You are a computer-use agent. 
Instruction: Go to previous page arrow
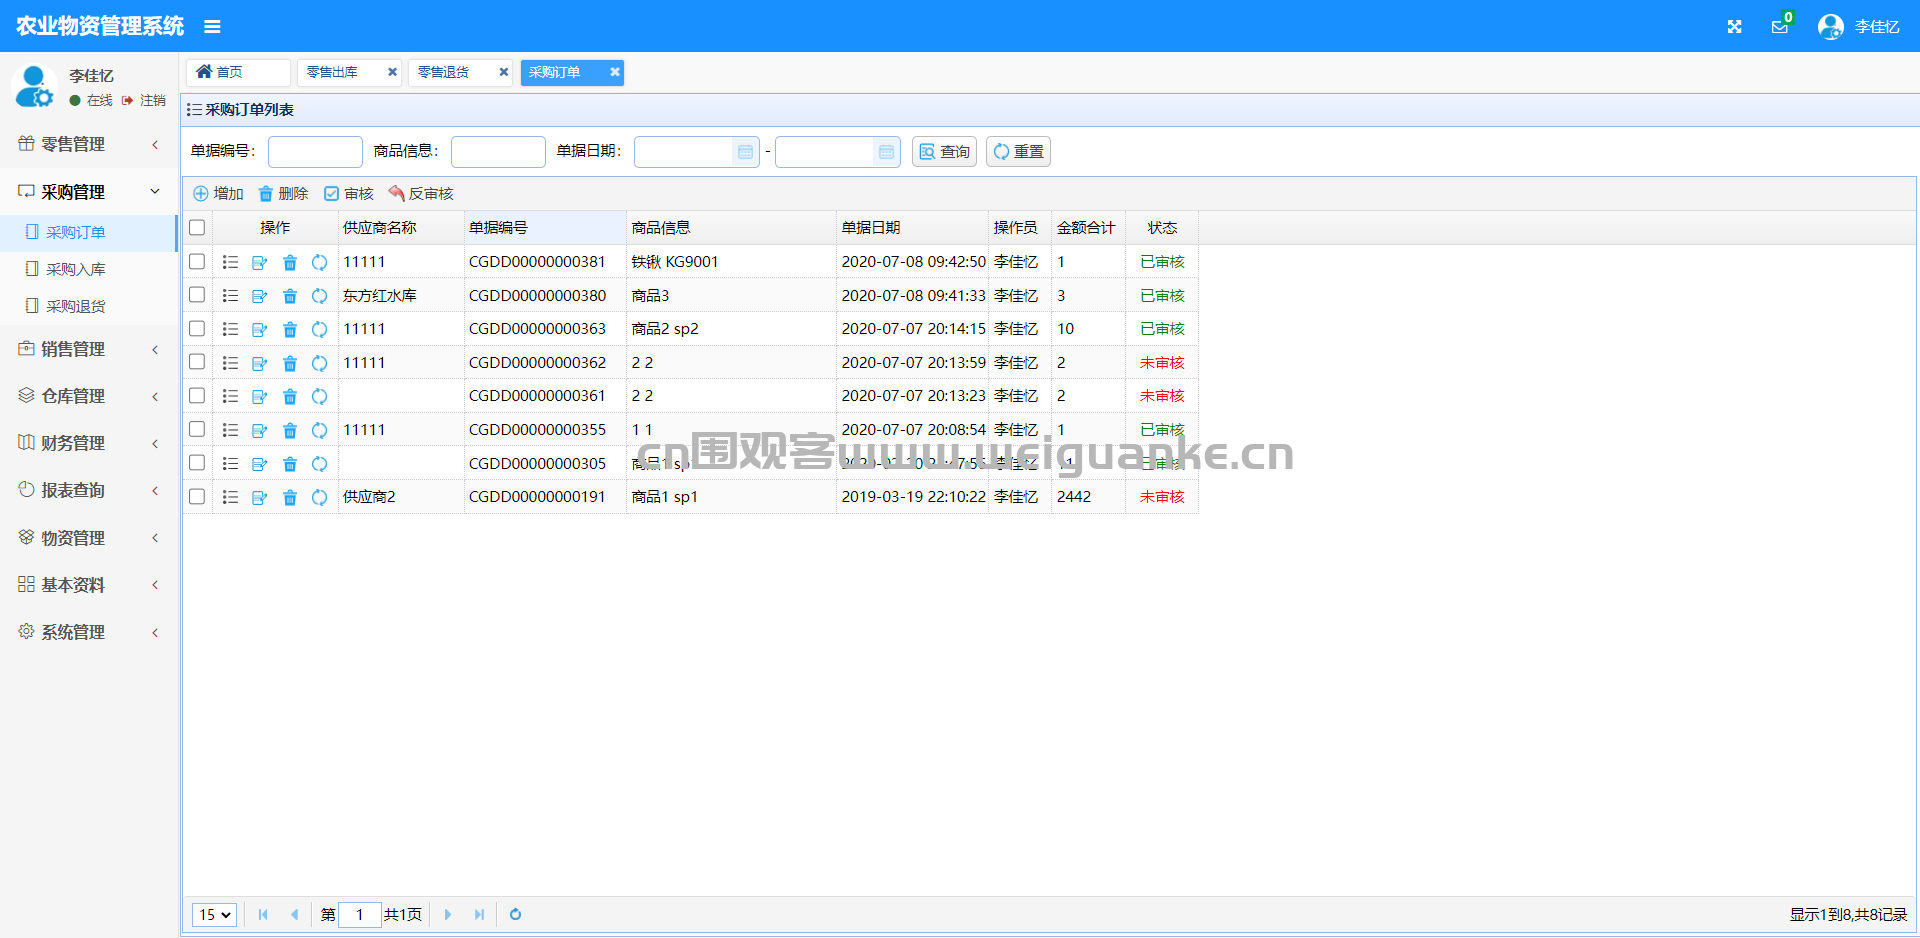294,914
